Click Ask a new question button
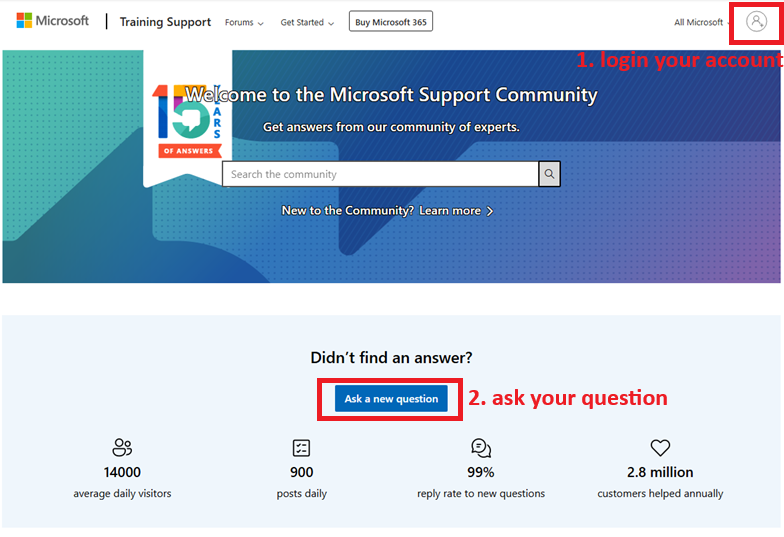Screen dimensions: 784x537 point(391,398)
